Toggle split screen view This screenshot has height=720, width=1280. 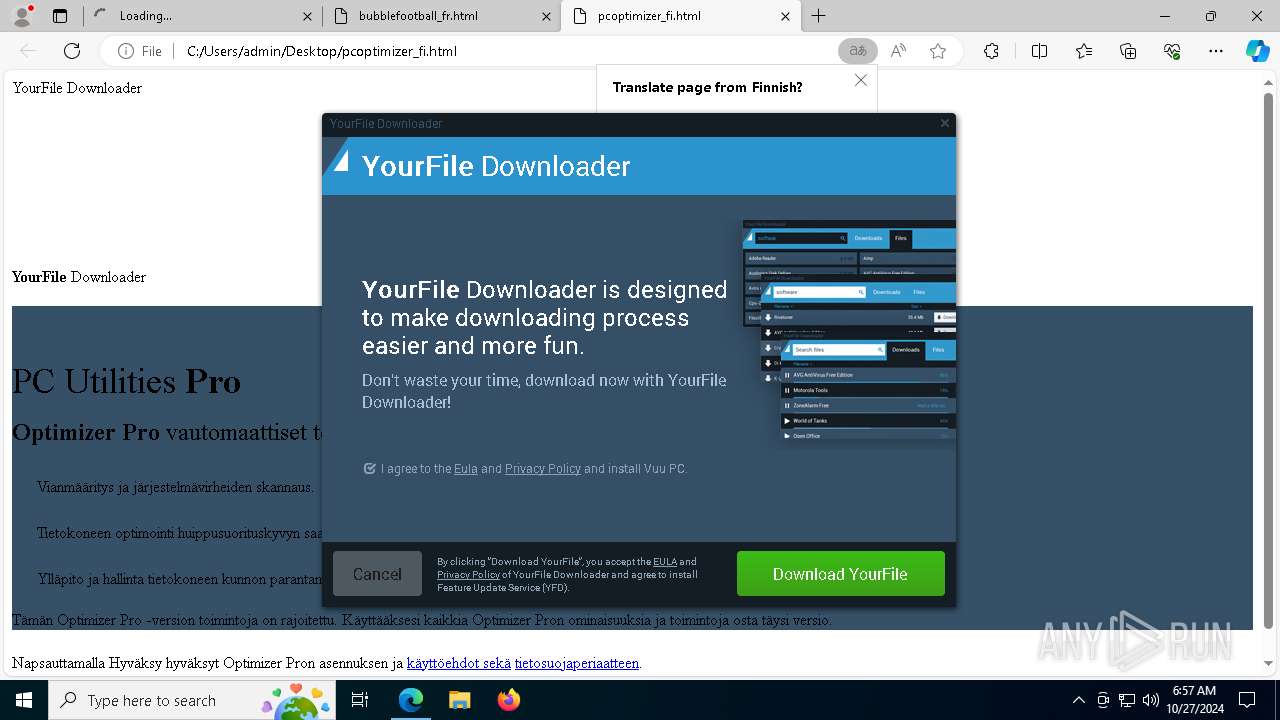(x=1039, y=51)
